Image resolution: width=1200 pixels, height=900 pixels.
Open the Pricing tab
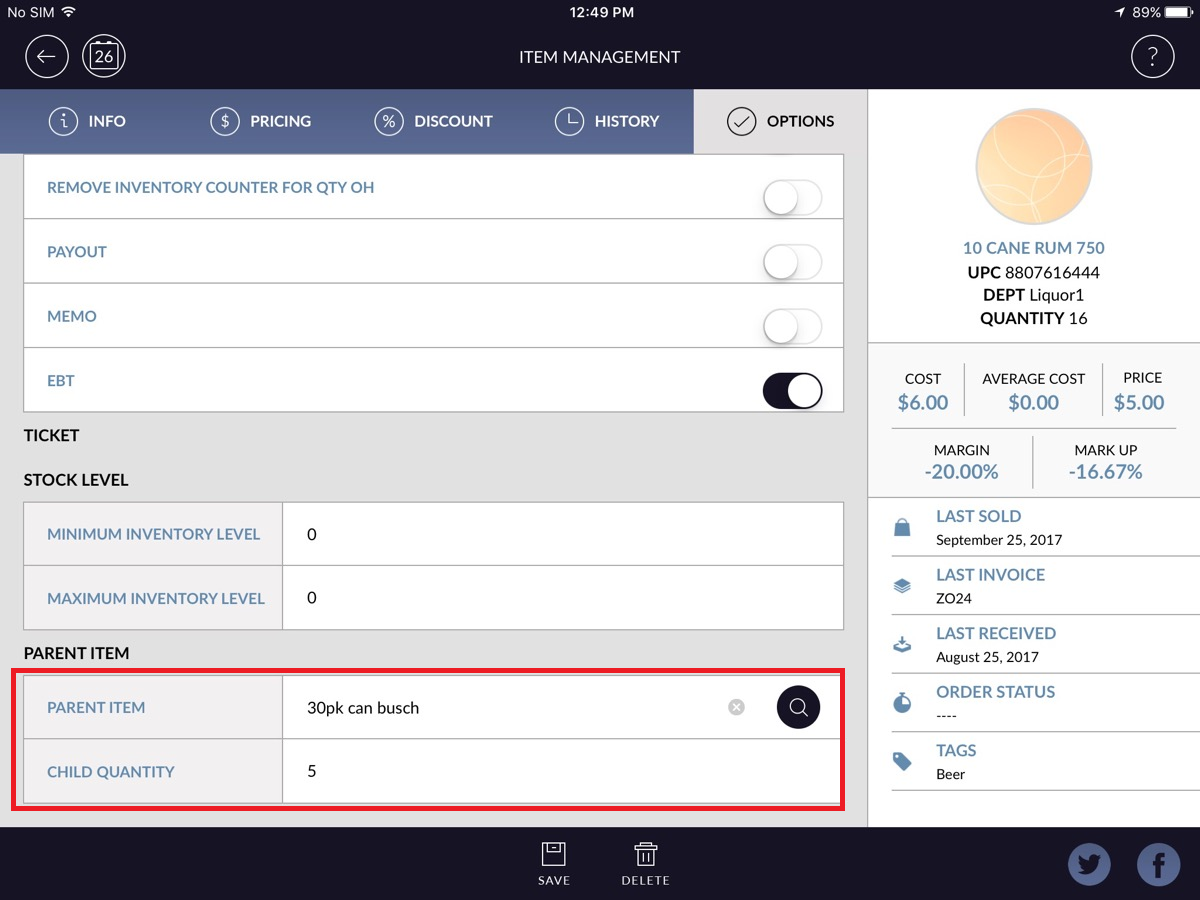[x=261, y=121]
